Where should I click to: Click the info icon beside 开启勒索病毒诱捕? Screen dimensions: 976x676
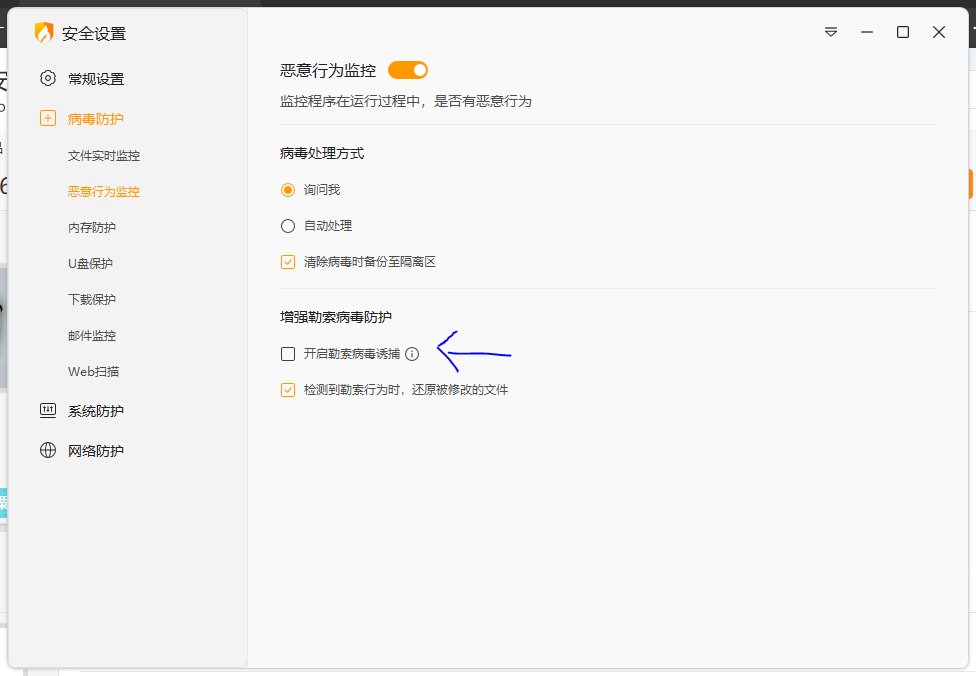pyautogui.click(x=412, y=354)
